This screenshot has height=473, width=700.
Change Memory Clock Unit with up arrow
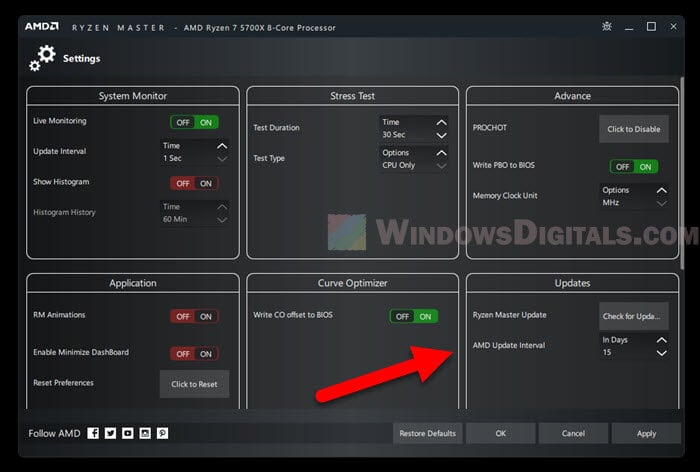tap(662, 191)
